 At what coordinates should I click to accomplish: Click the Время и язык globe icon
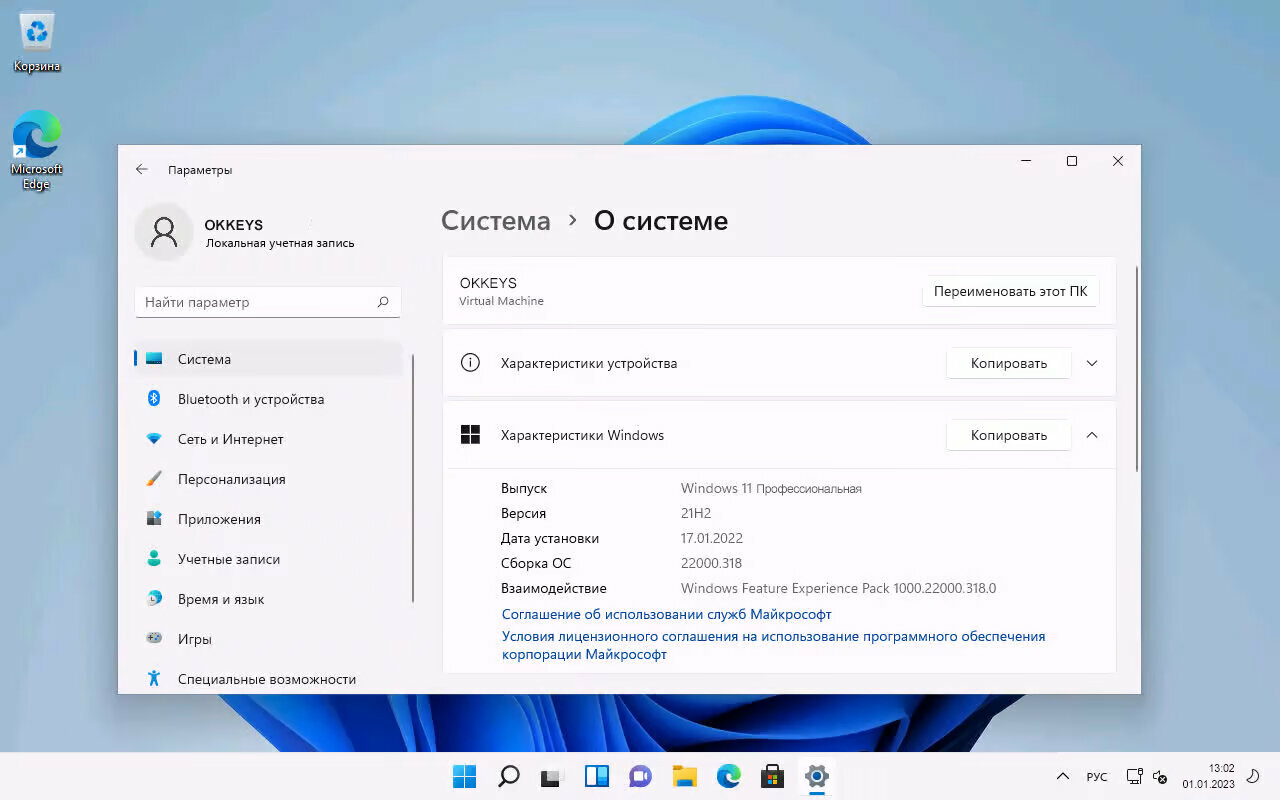click(x=154, y=599)
